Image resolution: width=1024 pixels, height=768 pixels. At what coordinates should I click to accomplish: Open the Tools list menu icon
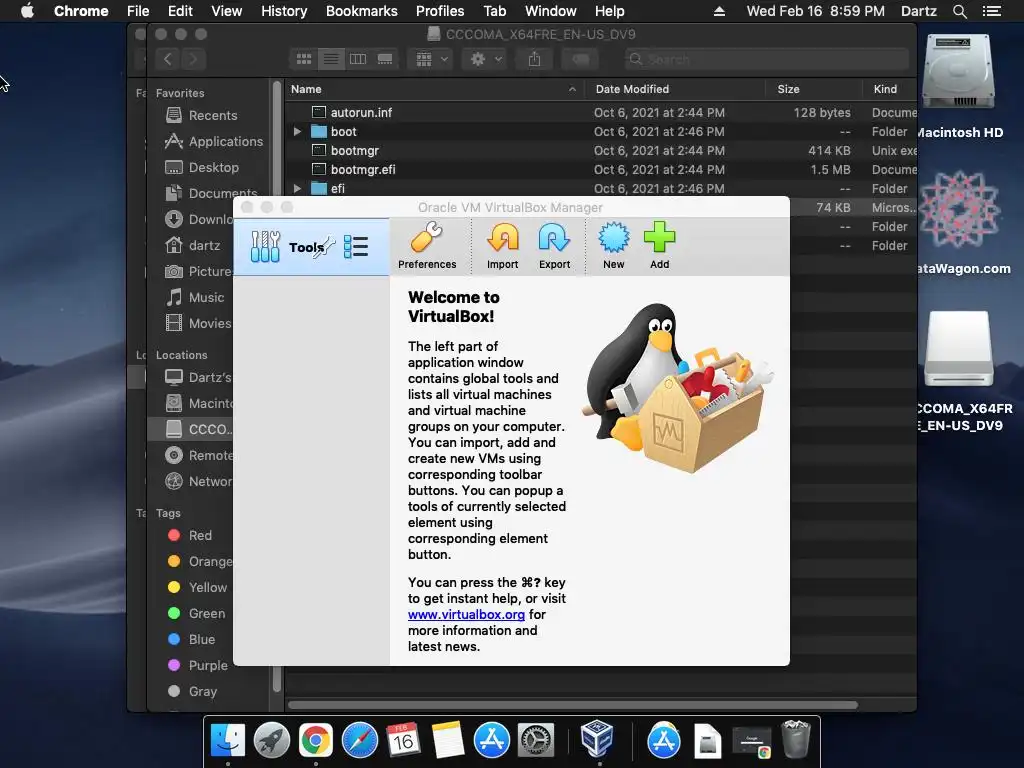tap(356, 247)
